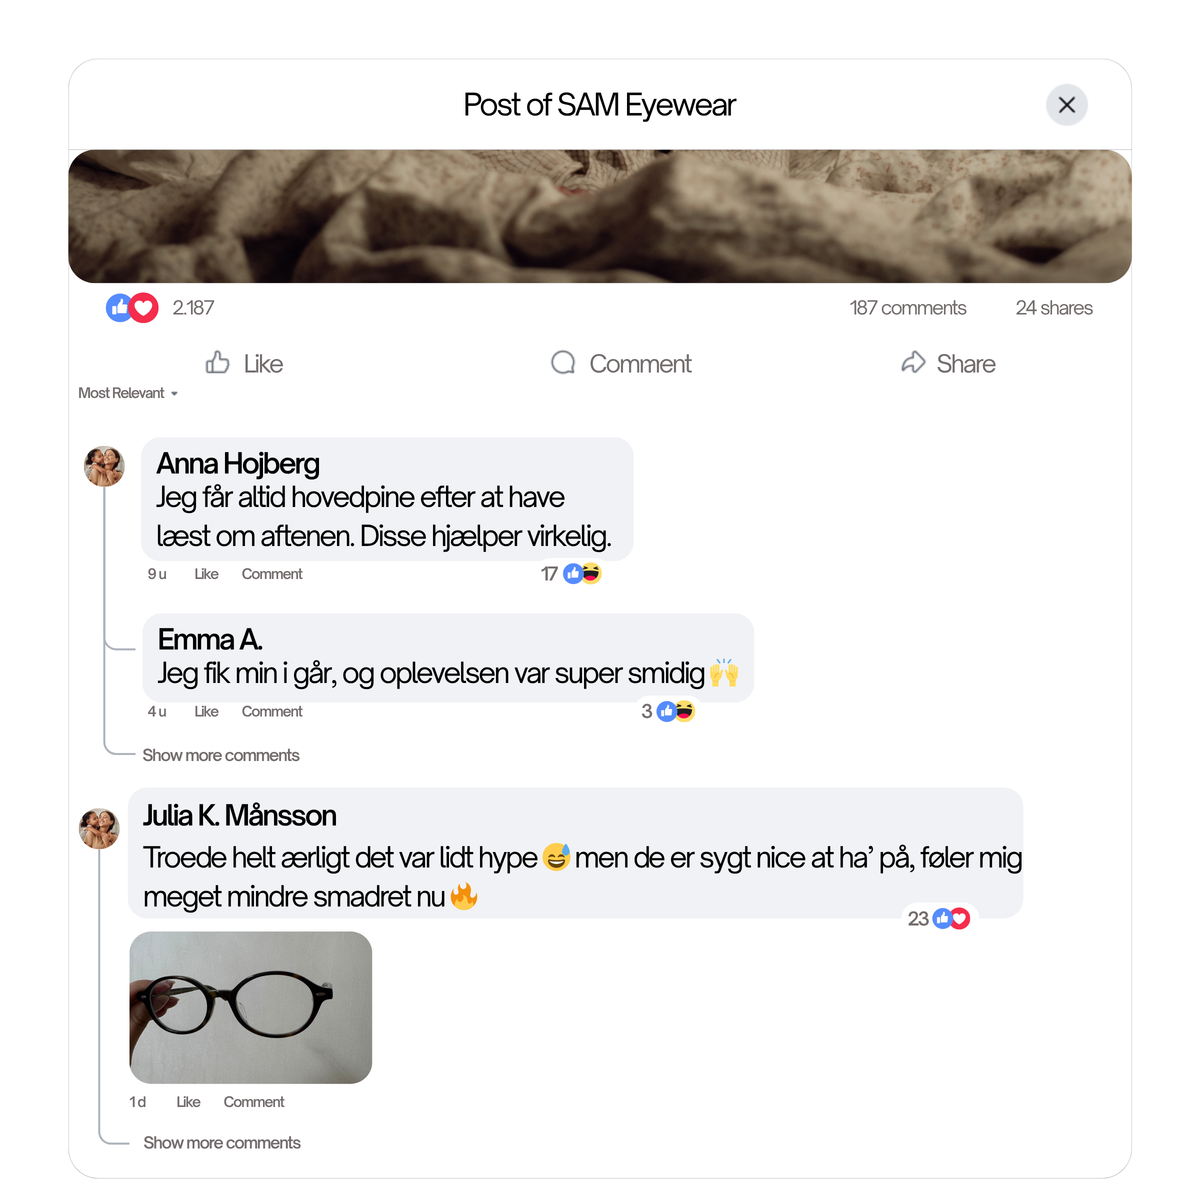
Task: View reactions on Emma A.'s comment
Action: (x=676, y=711)
